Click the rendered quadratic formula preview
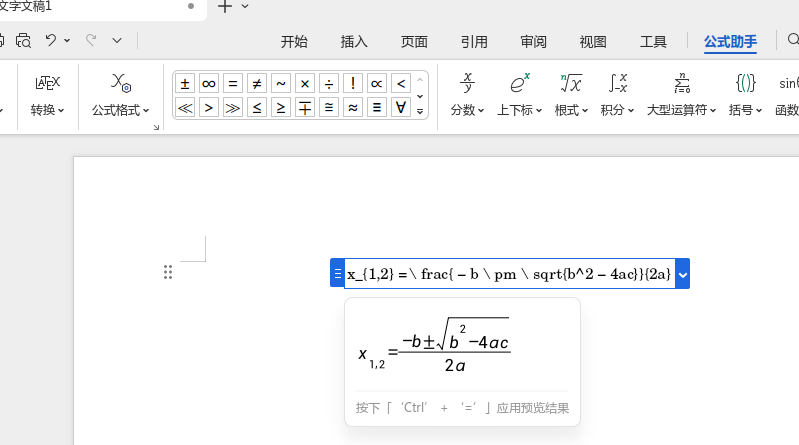Viewport: 799px width, 445px height. point(435,345)
